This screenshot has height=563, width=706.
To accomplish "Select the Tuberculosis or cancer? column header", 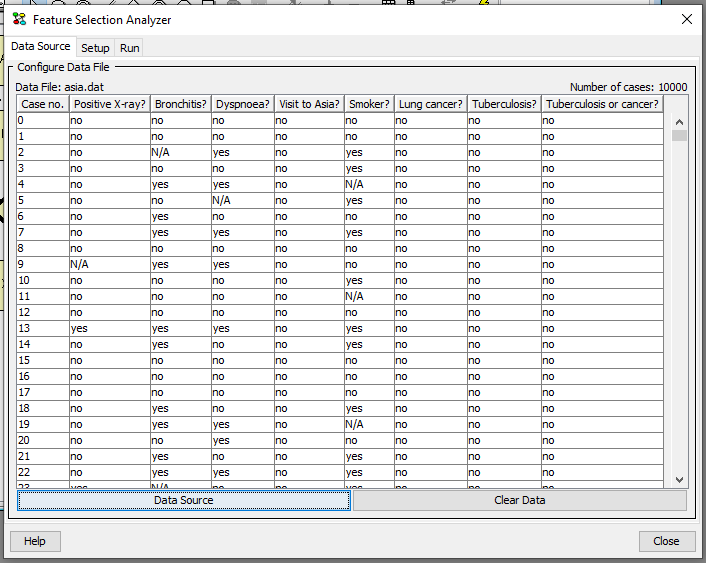I will pyautogui.click(x=602, y=104).
